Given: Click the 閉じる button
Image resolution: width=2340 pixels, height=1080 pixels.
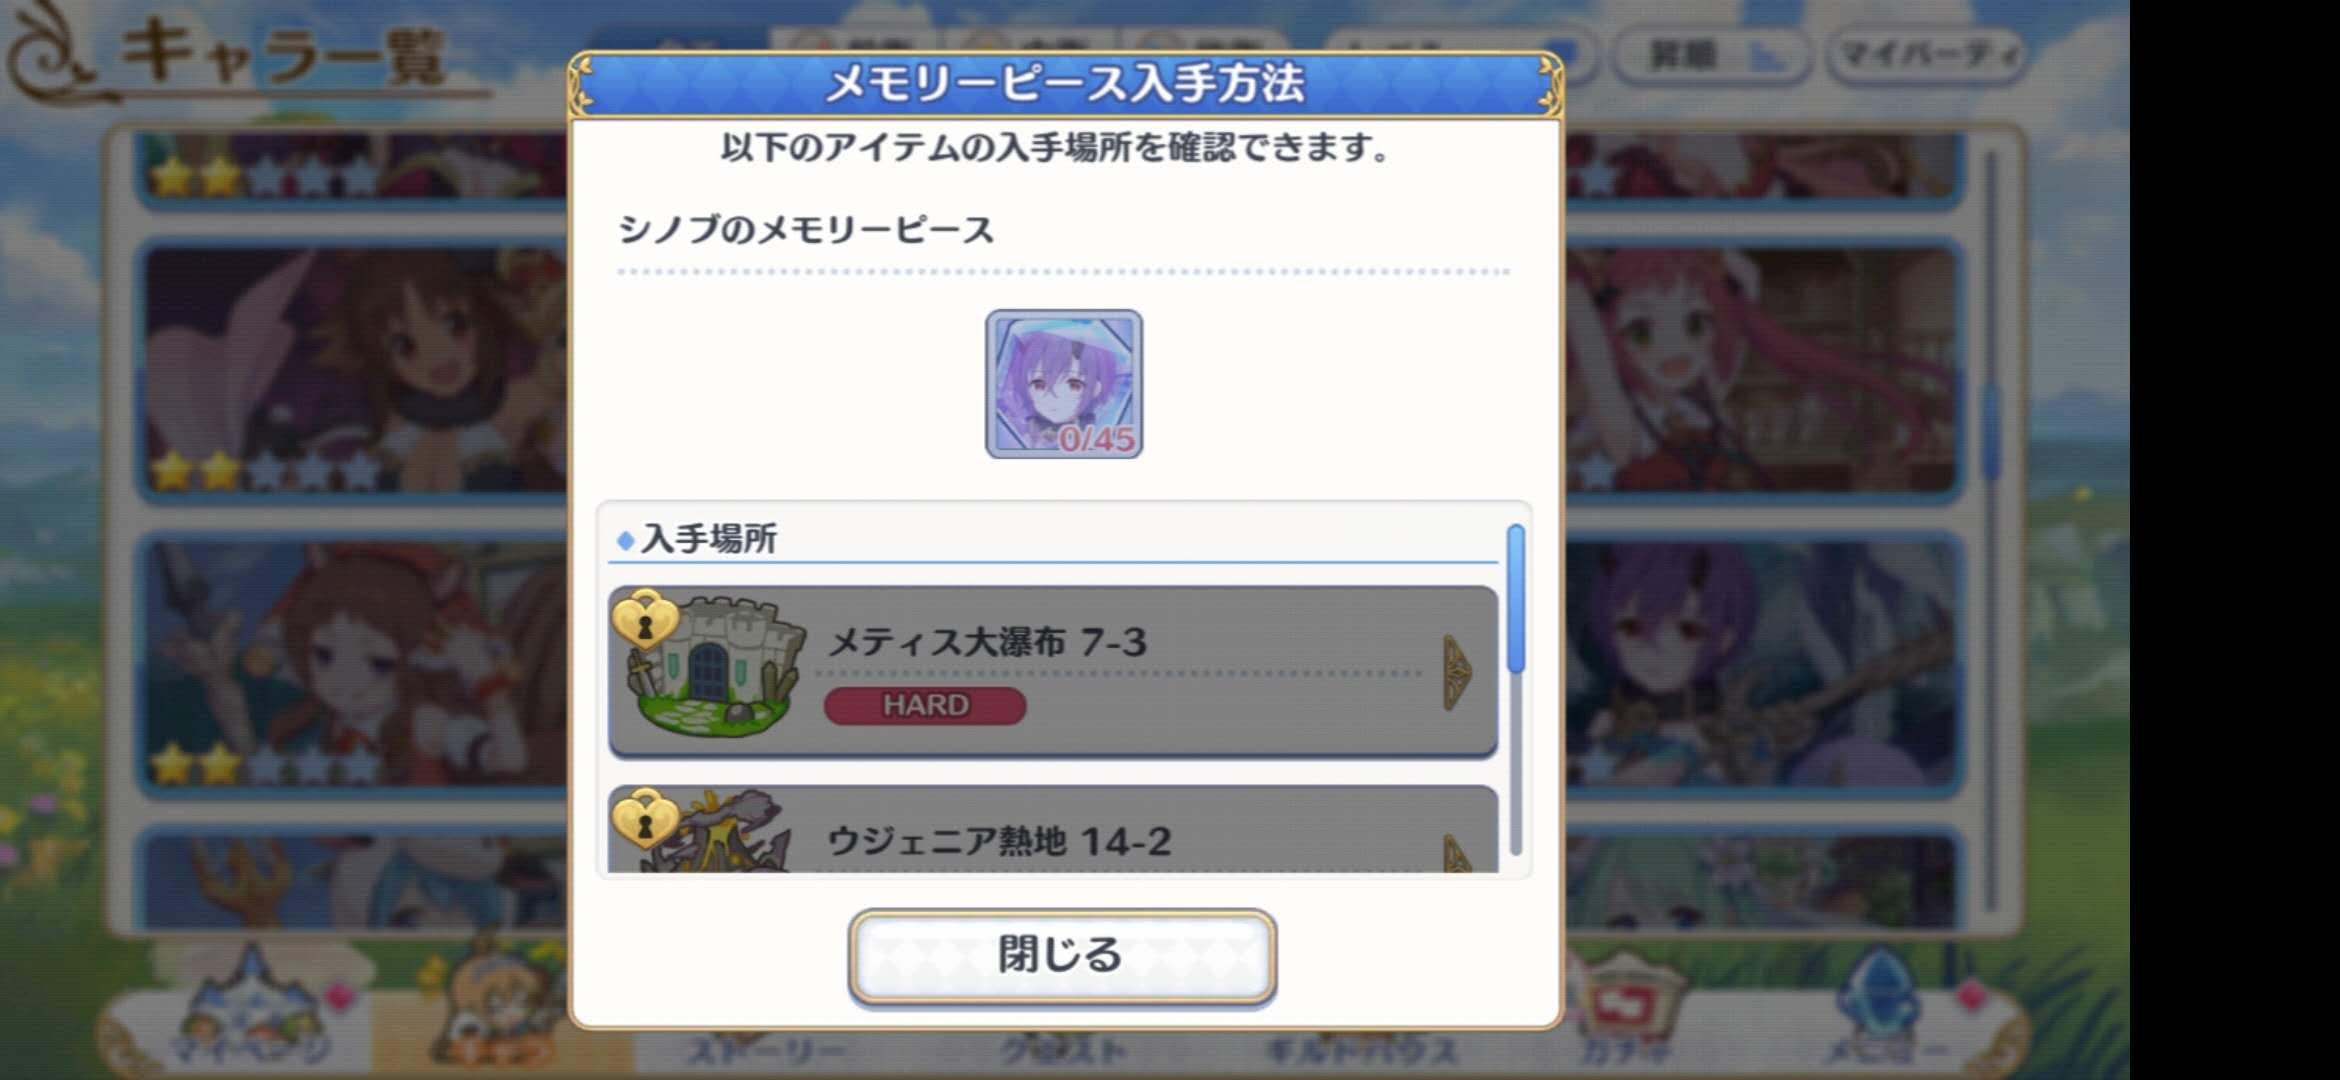Looking at the screenshot, I should (x=1062, y=955).
